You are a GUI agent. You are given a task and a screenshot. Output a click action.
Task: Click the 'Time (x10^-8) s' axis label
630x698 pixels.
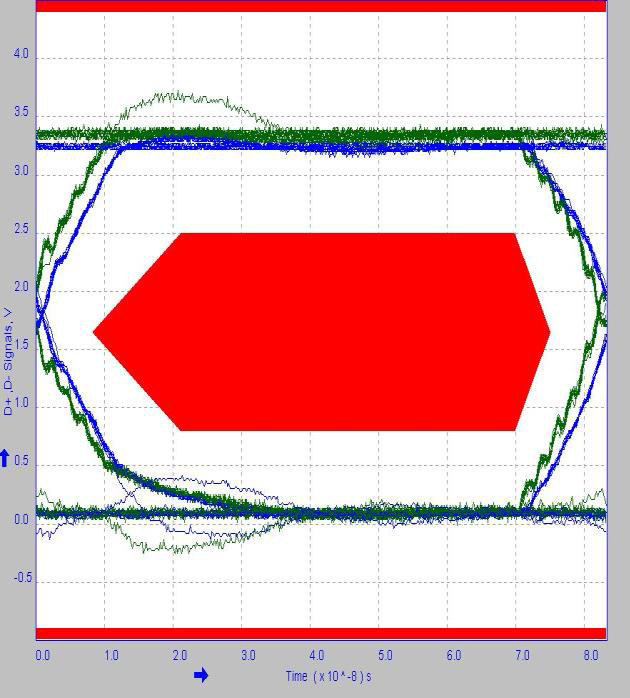(328, 677)
